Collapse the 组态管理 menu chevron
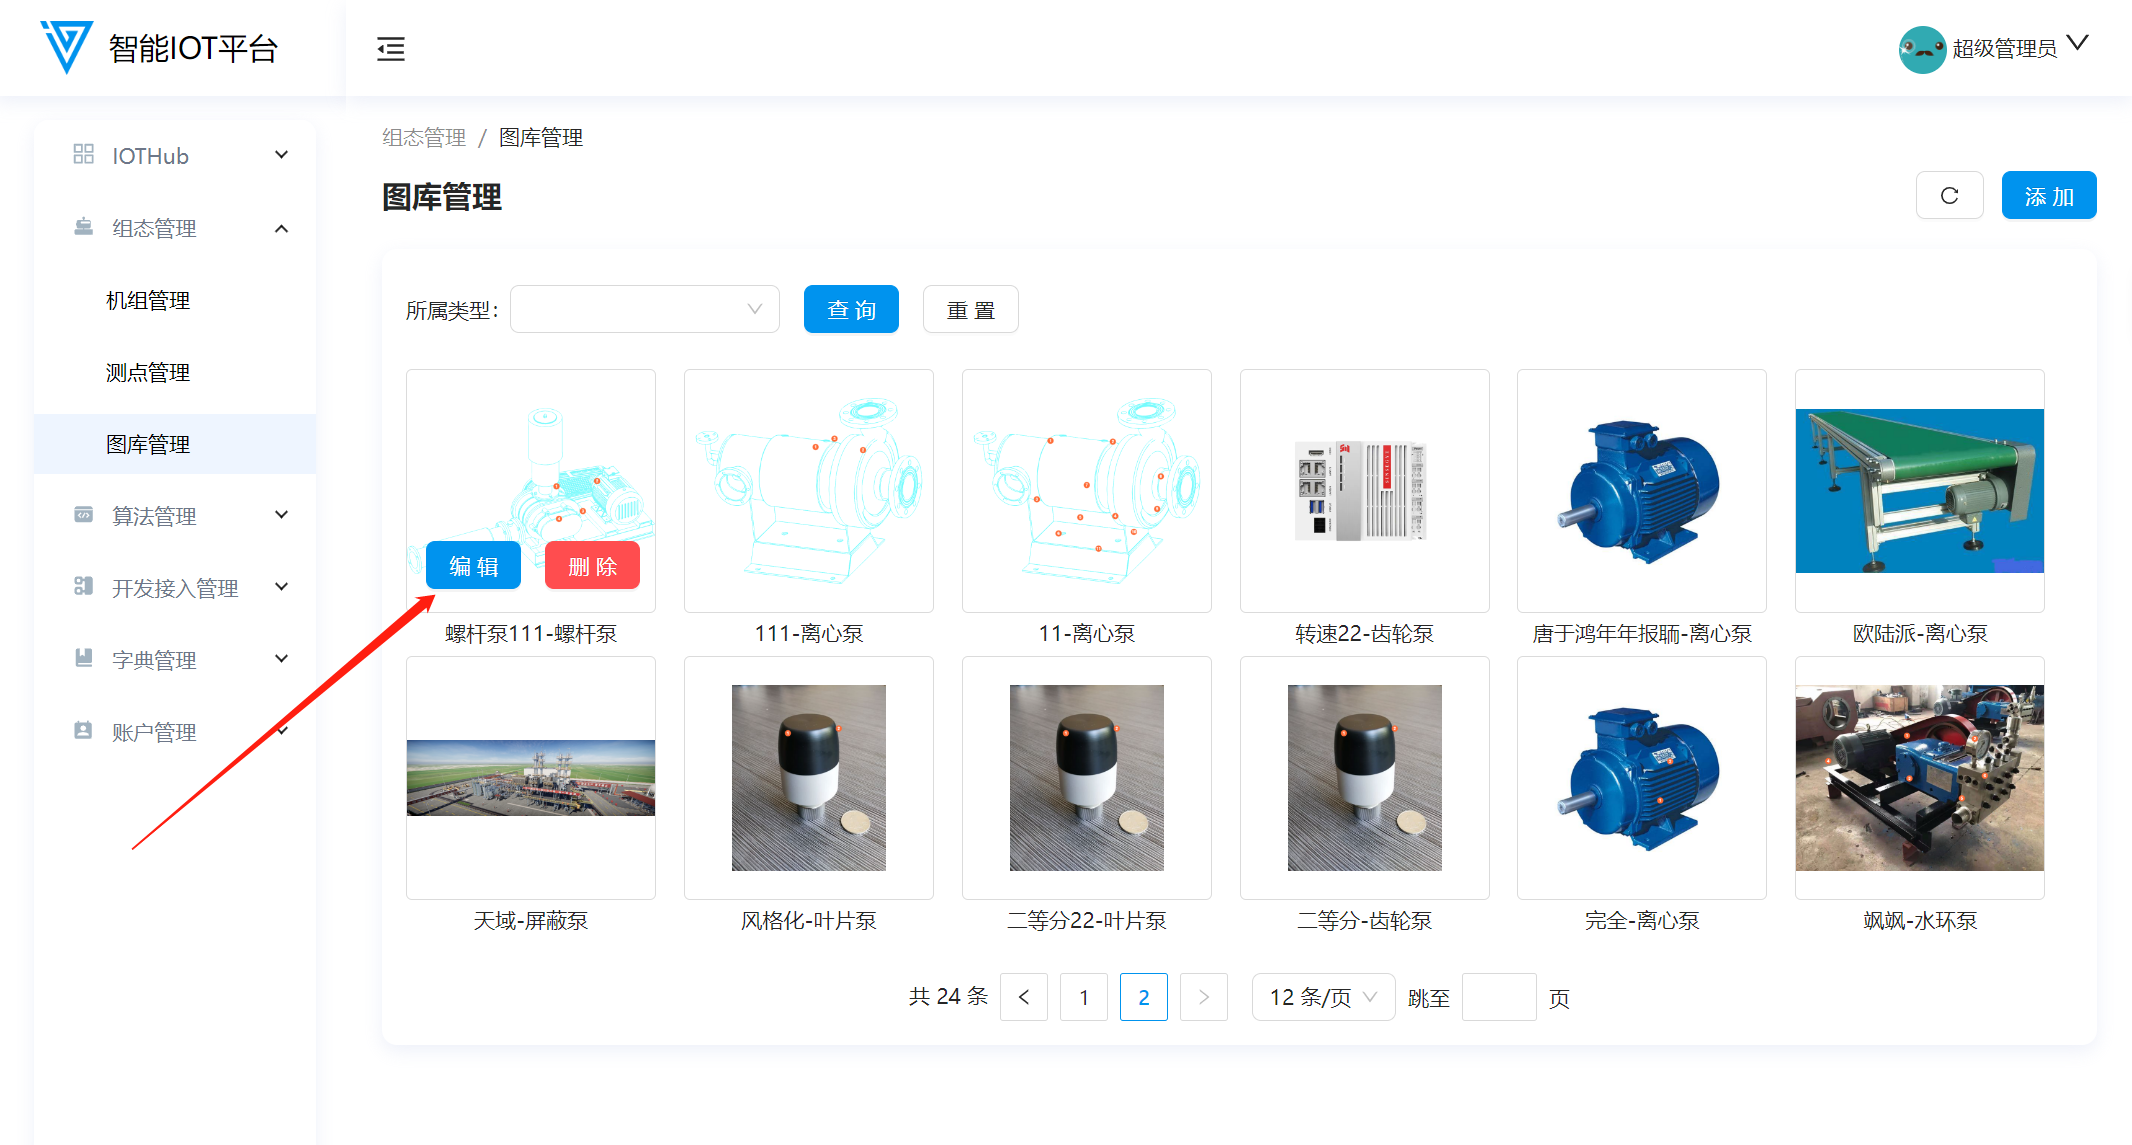This screenshot has width=2132, height=1145. pyautogui.click(x=282, y=228)
